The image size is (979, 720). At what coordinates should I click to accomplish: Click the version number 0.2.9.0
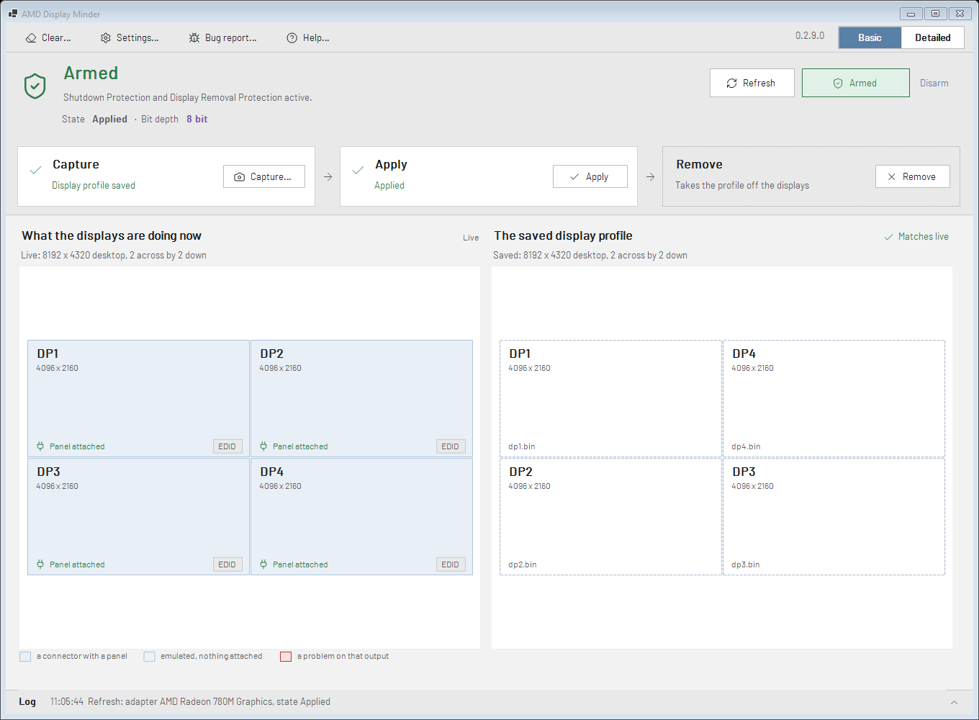(810, 36)
